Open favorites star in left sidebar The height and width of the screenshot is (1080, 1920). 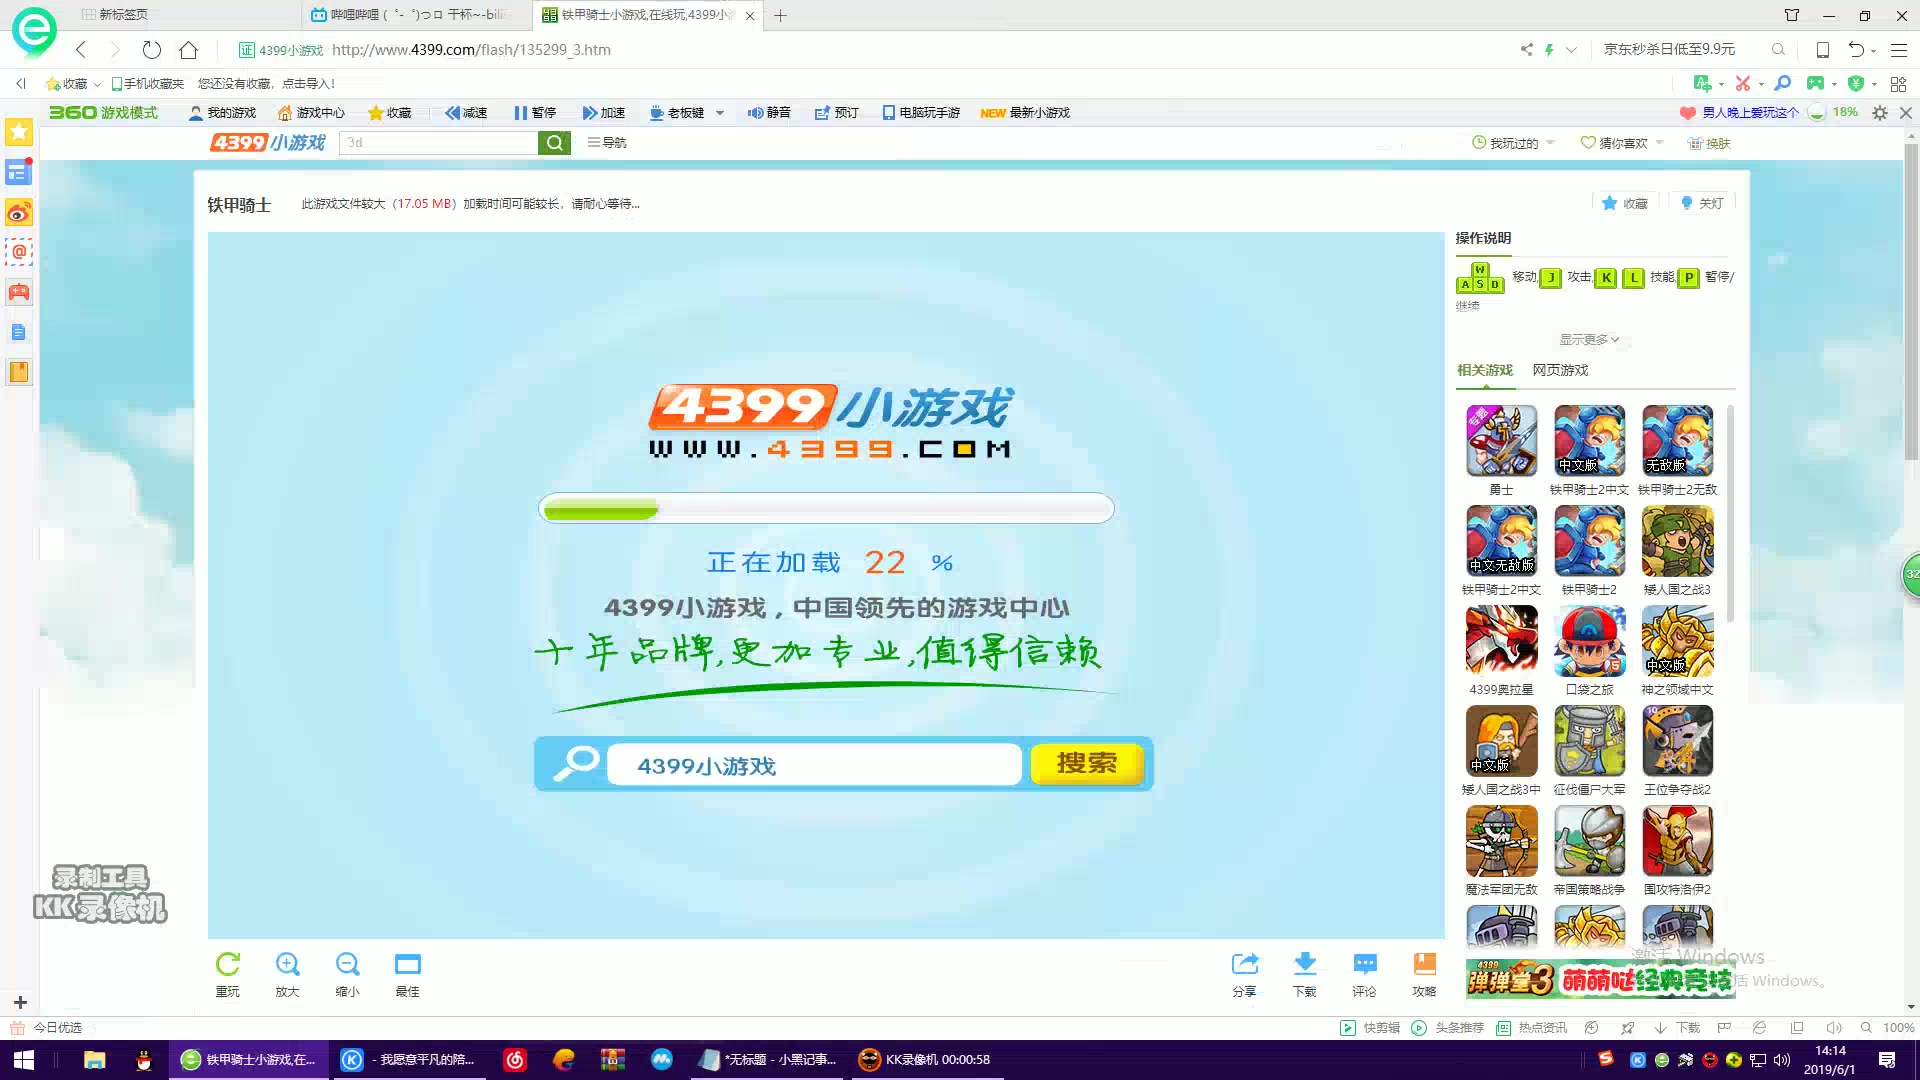(x=19, y=132)
